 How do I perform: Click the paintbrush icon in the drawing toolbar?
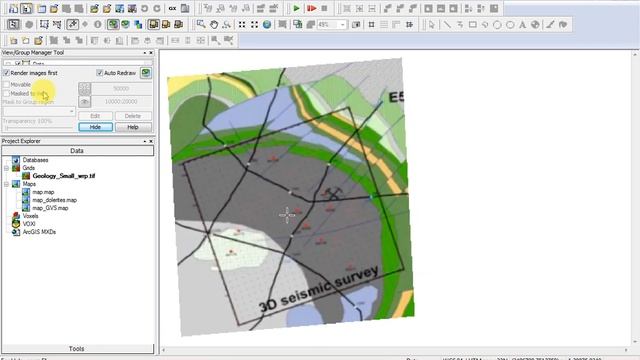(550, 24)
